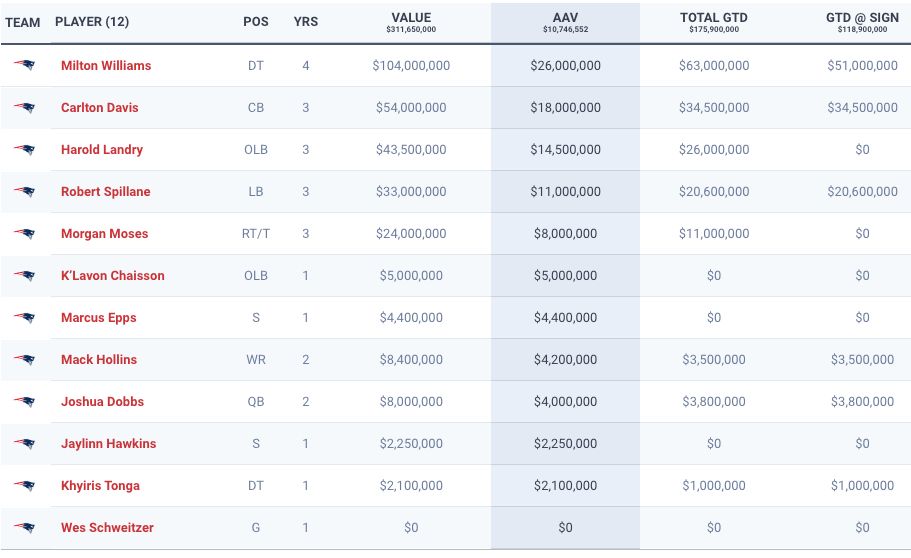This screenshot has width=911, height=558.
Task: Click the team logo next to Harold Landry
Action: 24,150
